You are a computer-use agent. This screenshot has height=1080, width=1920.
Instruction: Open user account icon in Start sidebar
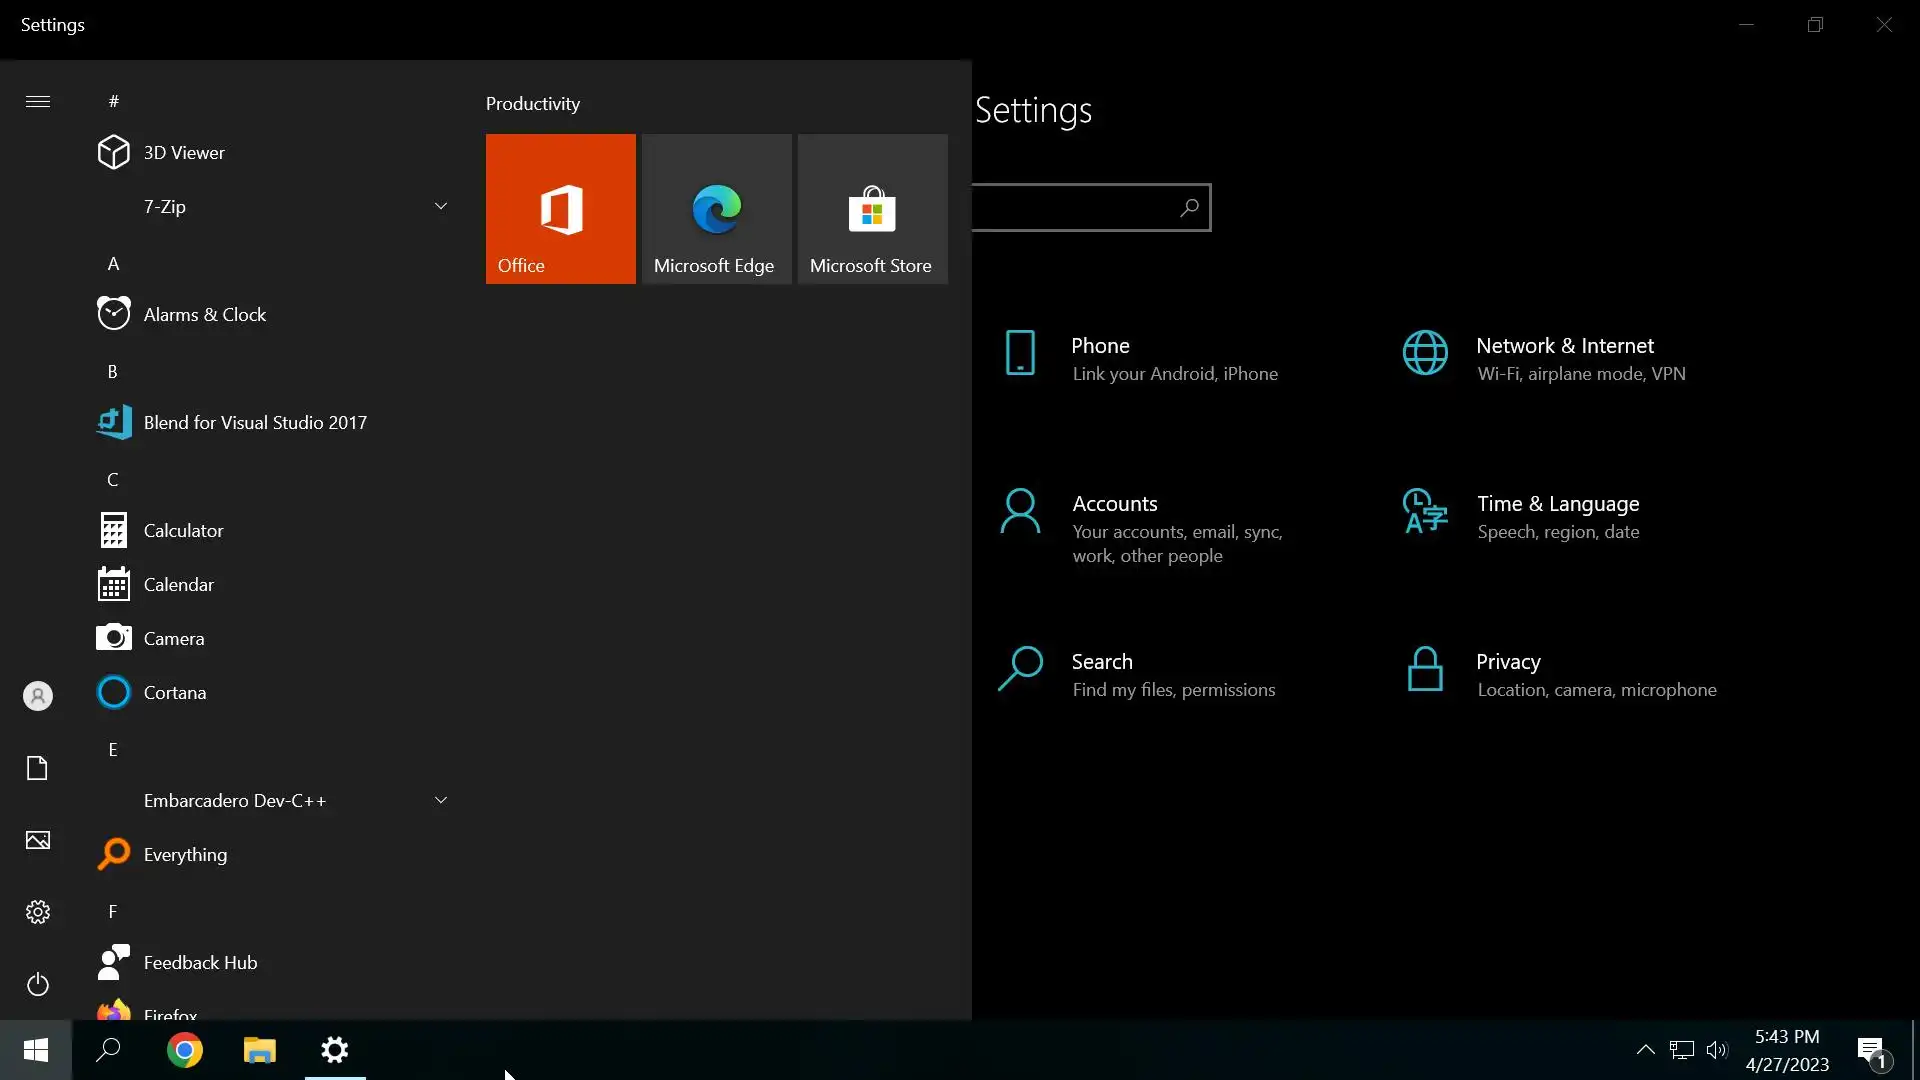pyautogui.click(x=38, y=696)
